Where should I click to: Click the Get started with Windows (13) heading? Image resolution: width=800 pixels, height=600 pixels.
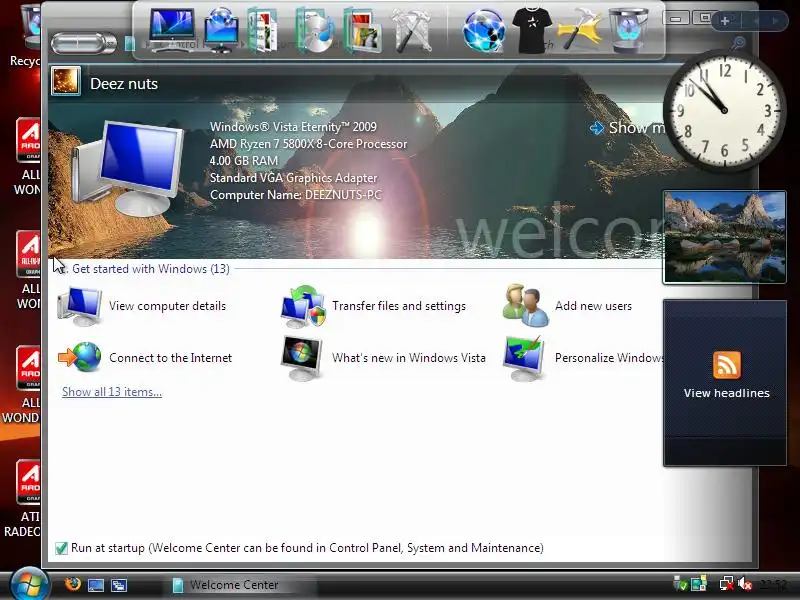tap(151, 269)
